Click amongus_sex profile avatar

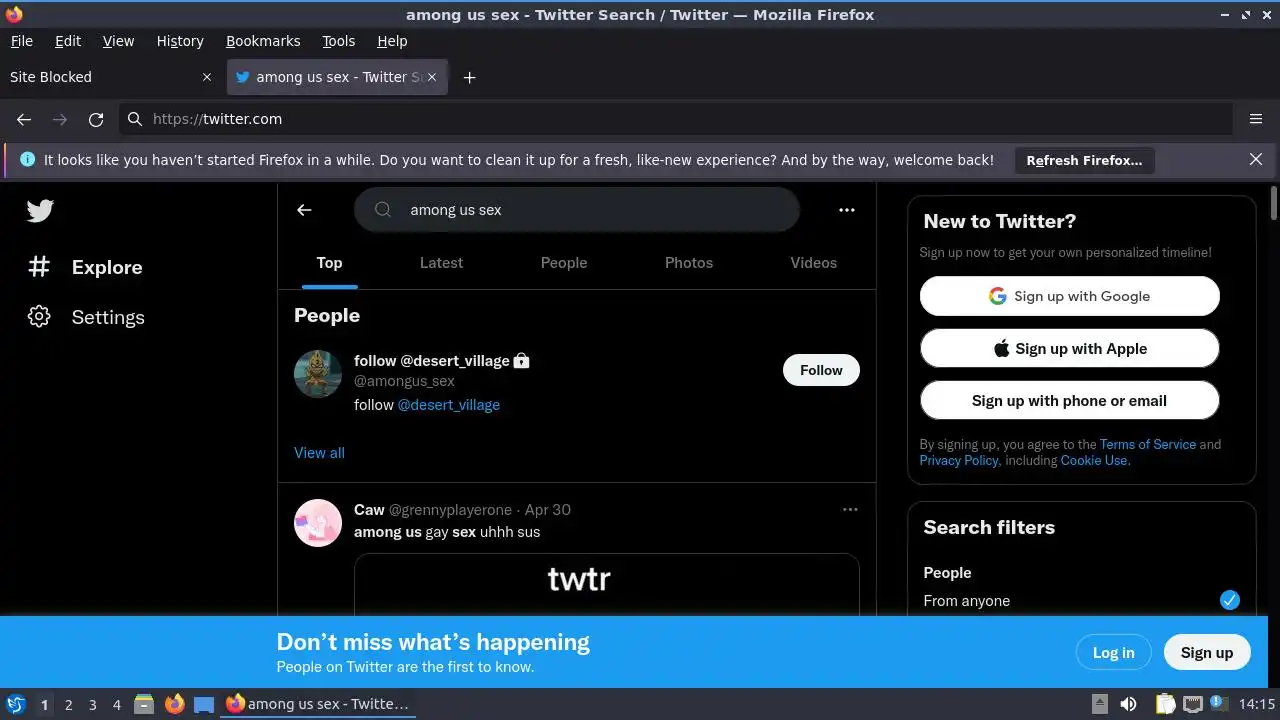318,374
